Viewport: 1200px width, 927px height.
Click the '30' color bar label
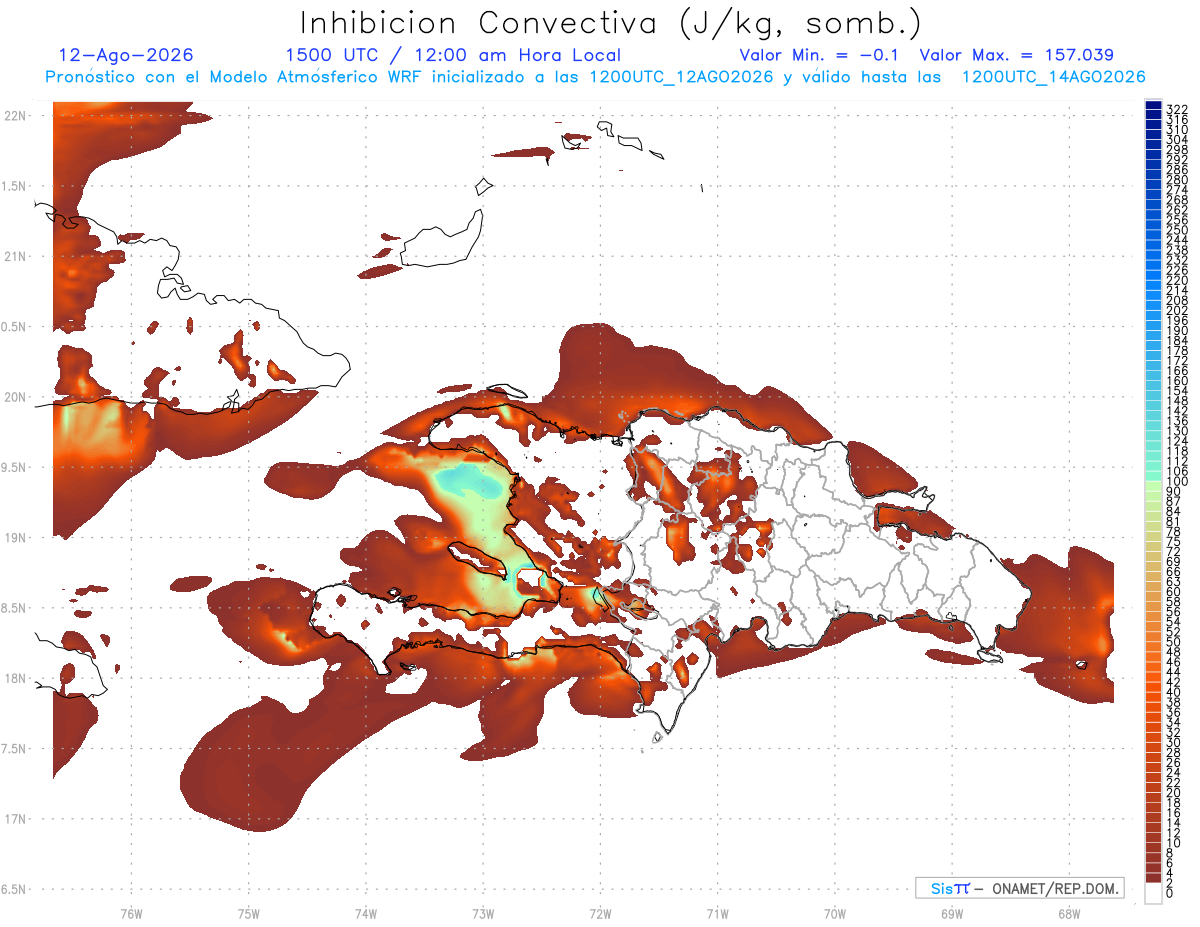[1173, 743]
